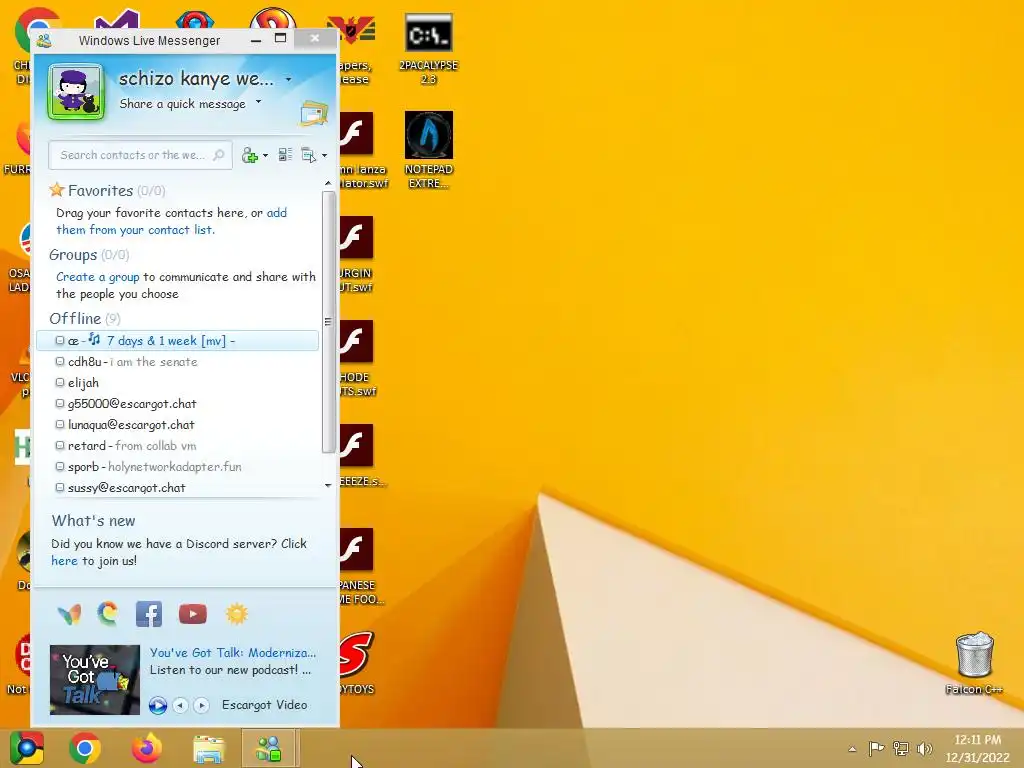This screenshot has height=768, width=1024.
Task: Click the MSN butterfly icon
Action: click(x=69, y=615)
